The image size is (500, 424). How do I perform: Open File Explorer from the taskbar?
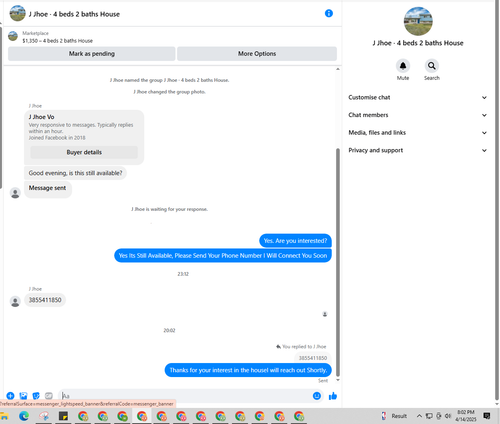[x=4, y=416]
